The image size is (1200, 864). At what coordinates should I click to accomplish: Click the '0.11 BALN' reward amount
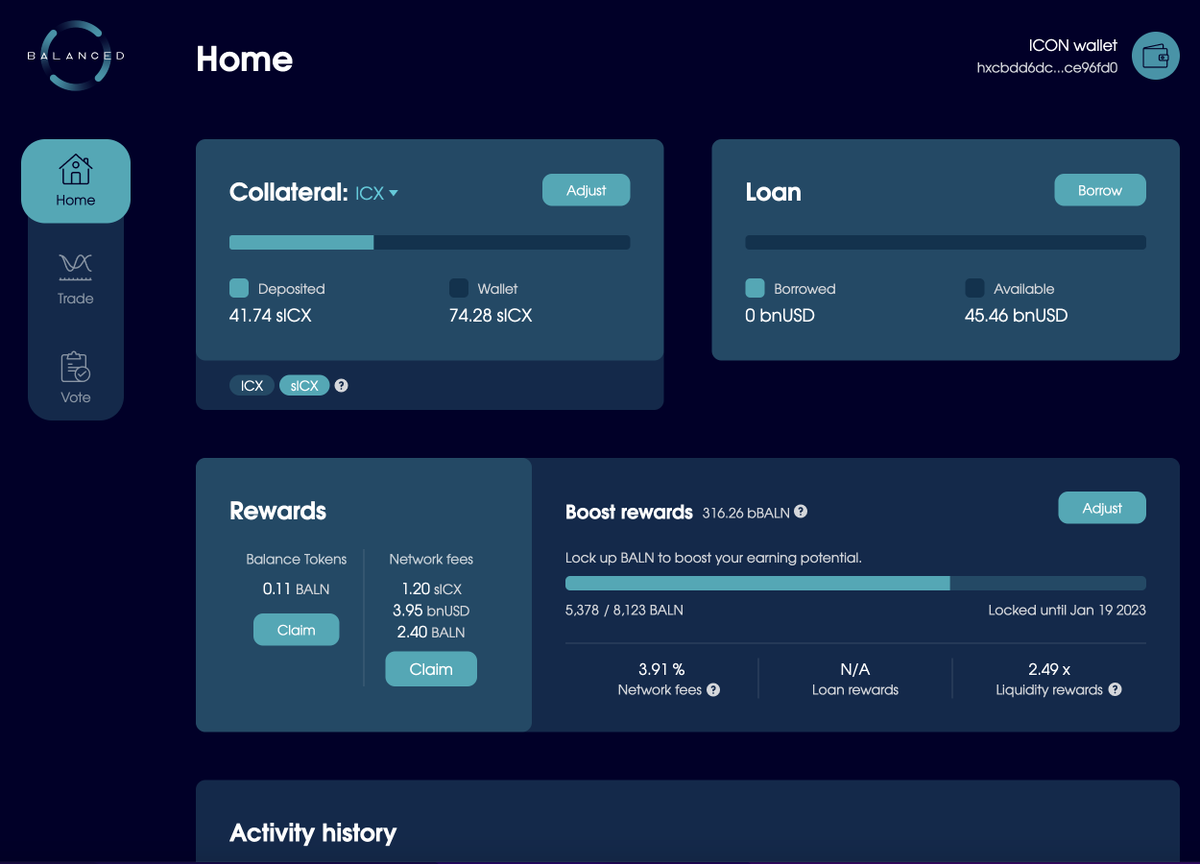click(296, 589)
